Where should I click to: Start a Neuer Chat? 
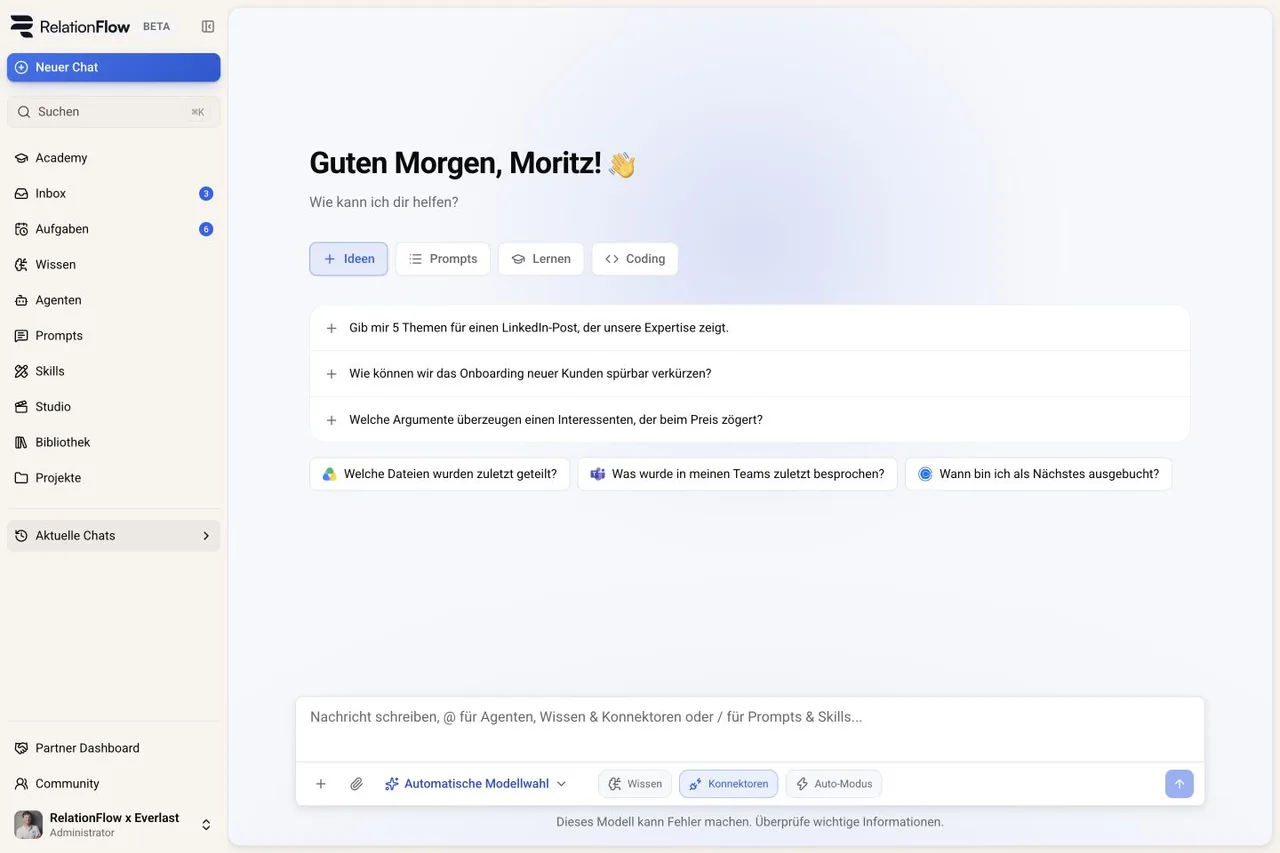pyautogui.click(x=114, y=67)
